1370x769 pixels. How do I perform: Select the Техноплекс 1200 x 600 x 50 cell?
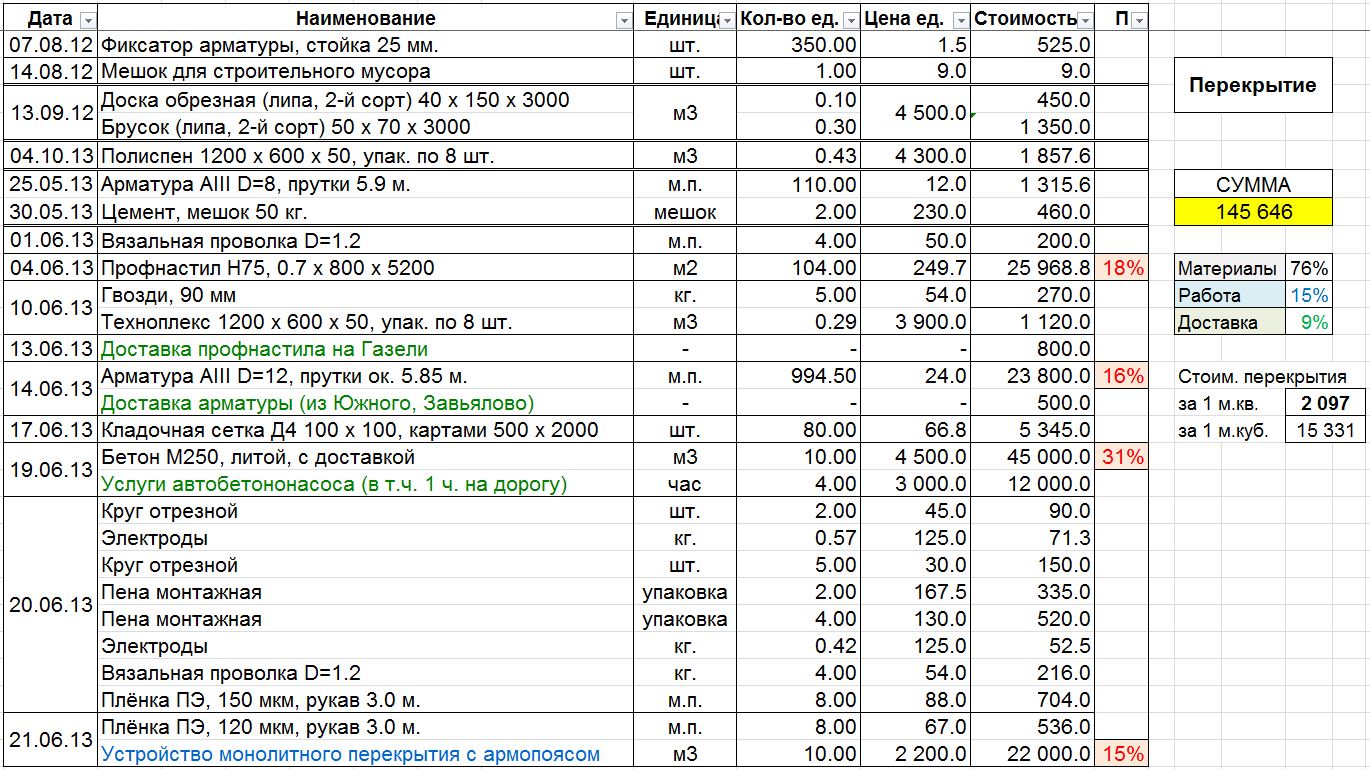point(366,322)
